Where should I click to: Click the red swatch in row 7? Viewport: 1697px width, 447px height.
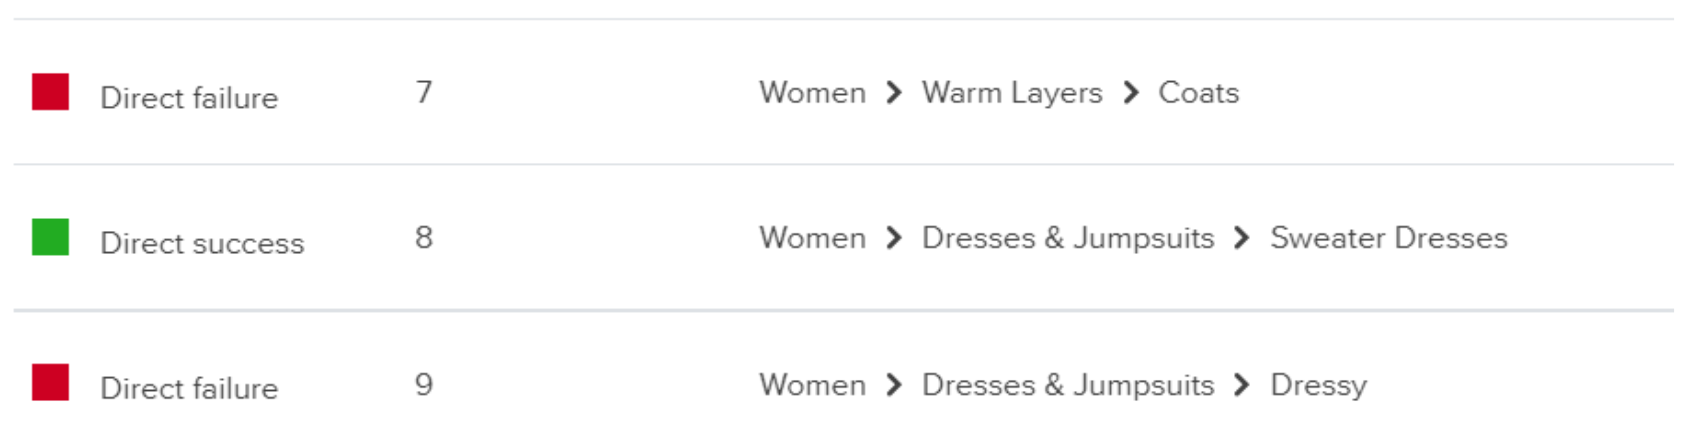click(x=50, y=92)
